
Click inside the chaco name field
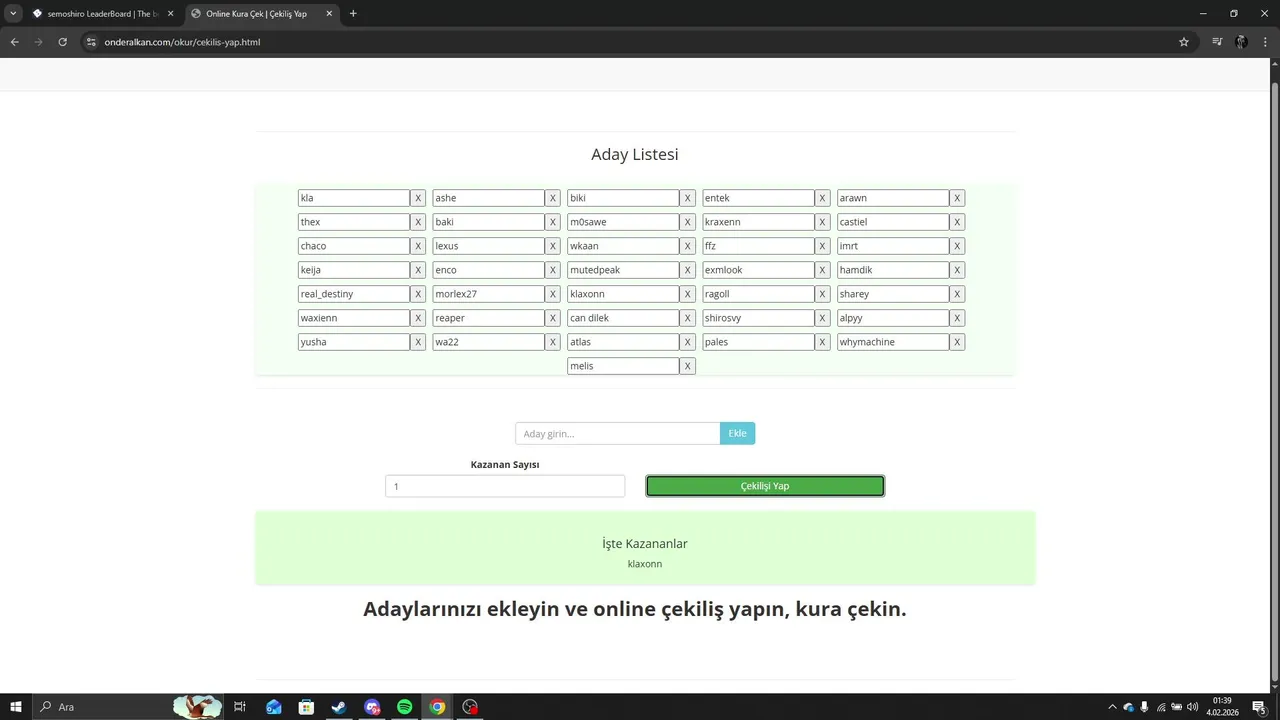coord(354,246)
